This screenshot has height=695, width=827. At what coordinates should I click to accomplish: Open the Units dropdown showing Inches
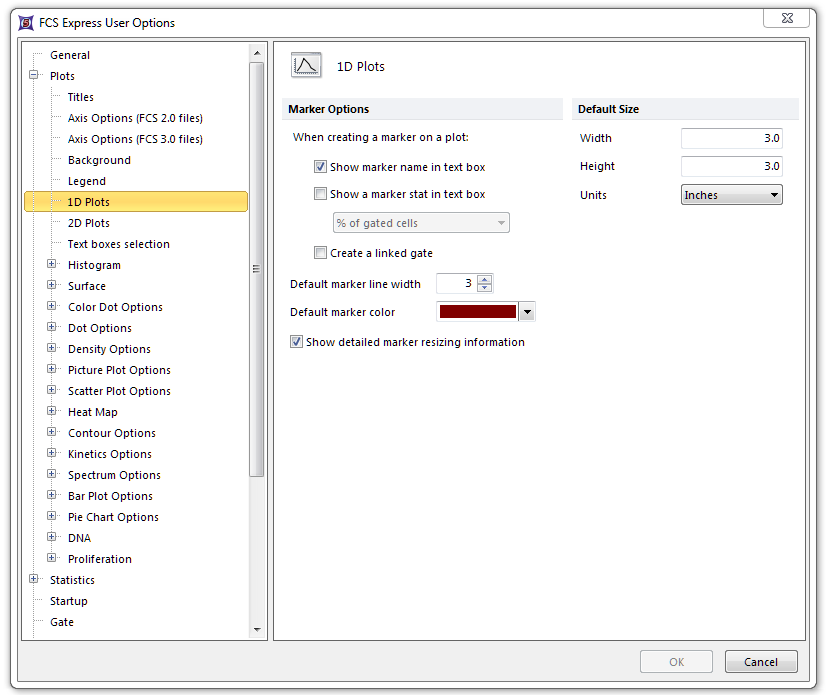tap(731, 195)
